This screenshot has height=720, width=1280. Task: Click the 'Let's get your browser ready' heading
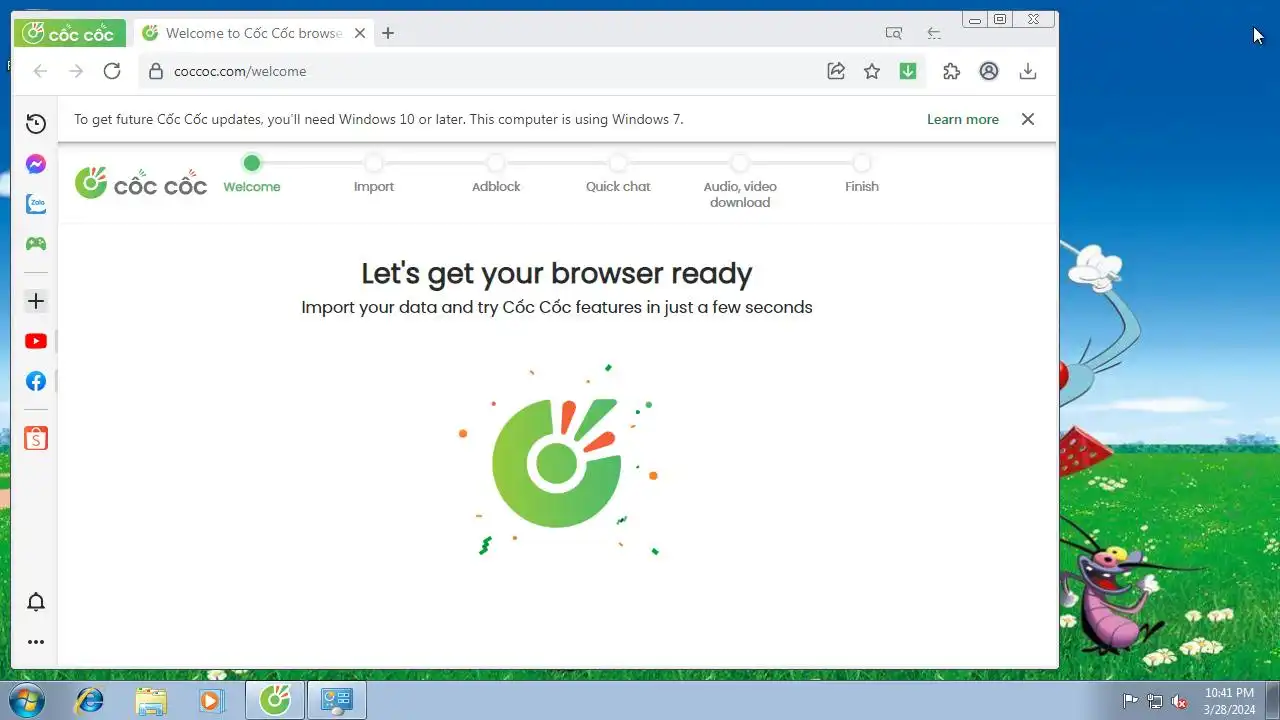(x=557, y=273)
